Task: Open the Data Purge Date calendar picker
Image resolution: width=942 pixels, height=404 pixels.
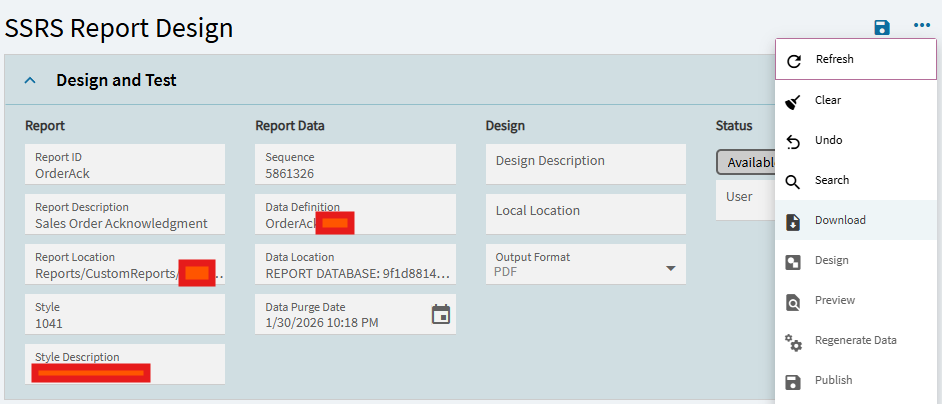Action: [x=440, y=315]
